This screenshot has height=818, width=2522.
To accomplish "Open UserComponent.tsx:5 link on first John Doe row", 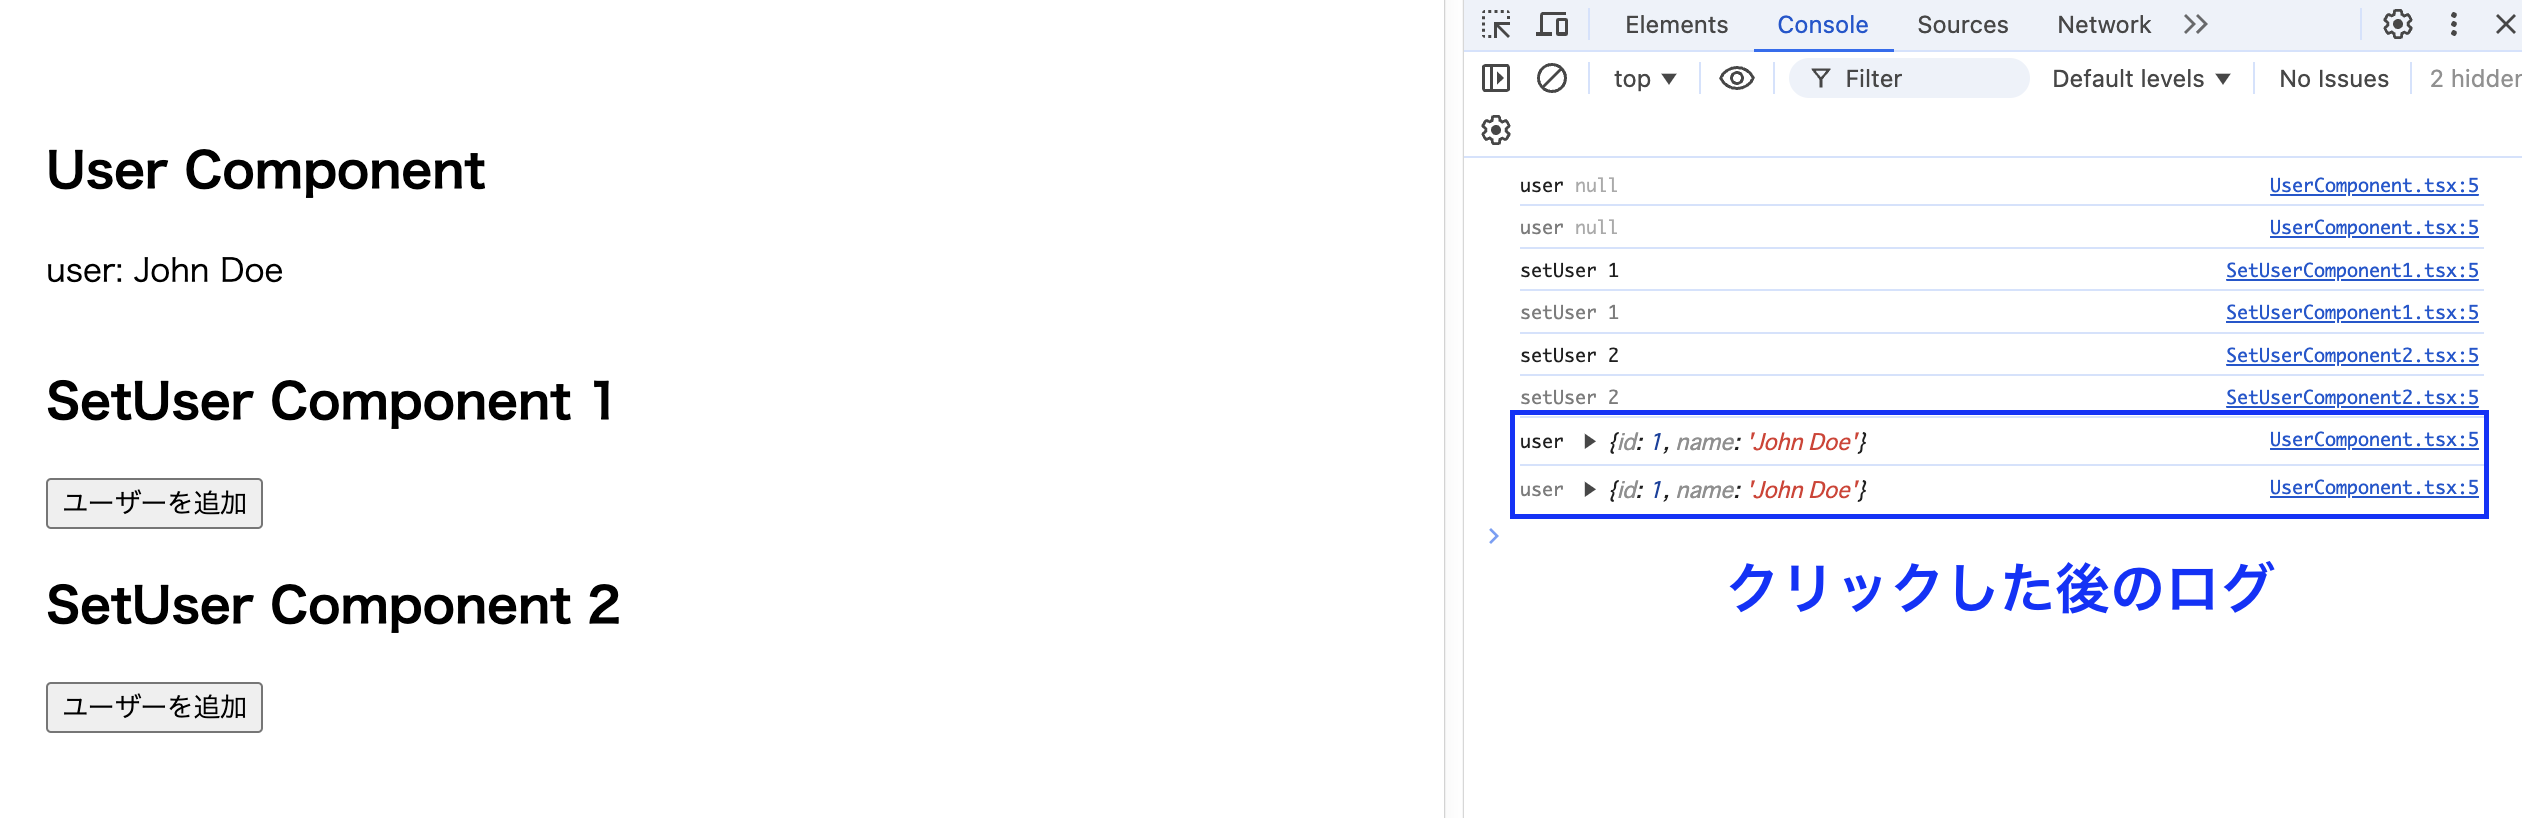I will tap(2374, 439).
